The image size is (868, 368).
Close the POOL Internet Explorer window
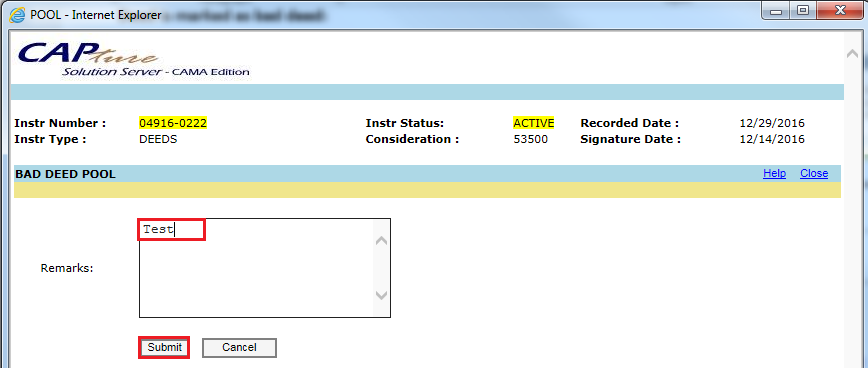point(839,11)
